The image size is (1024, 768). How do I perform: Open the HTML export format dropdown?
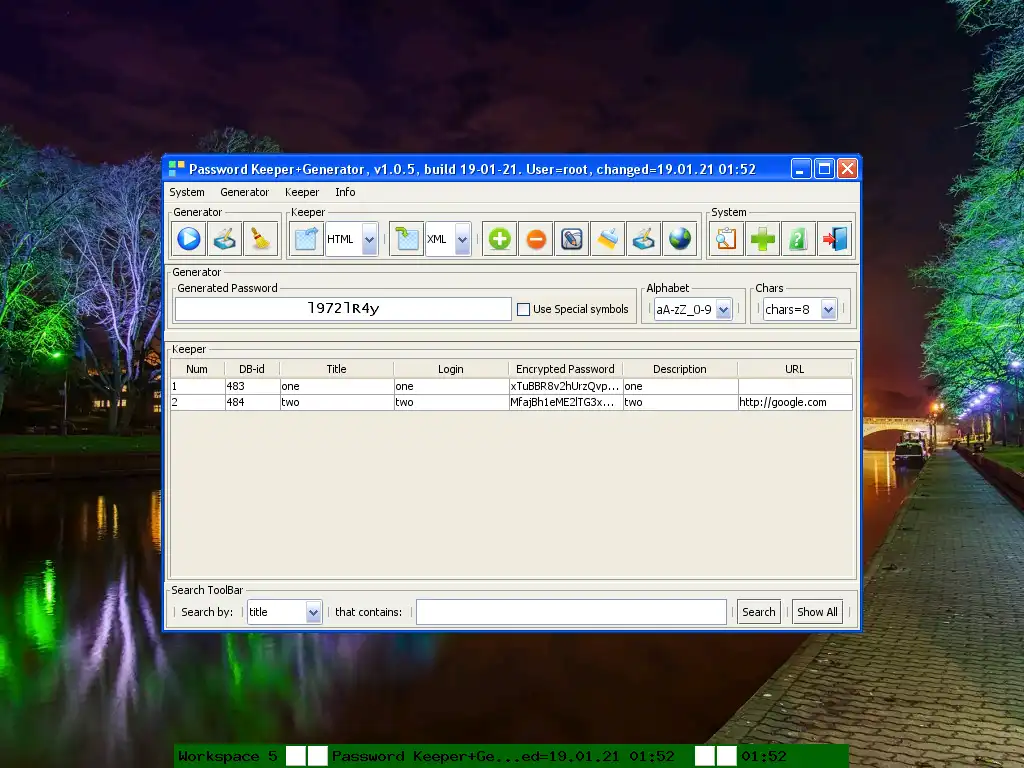[369, 239]
